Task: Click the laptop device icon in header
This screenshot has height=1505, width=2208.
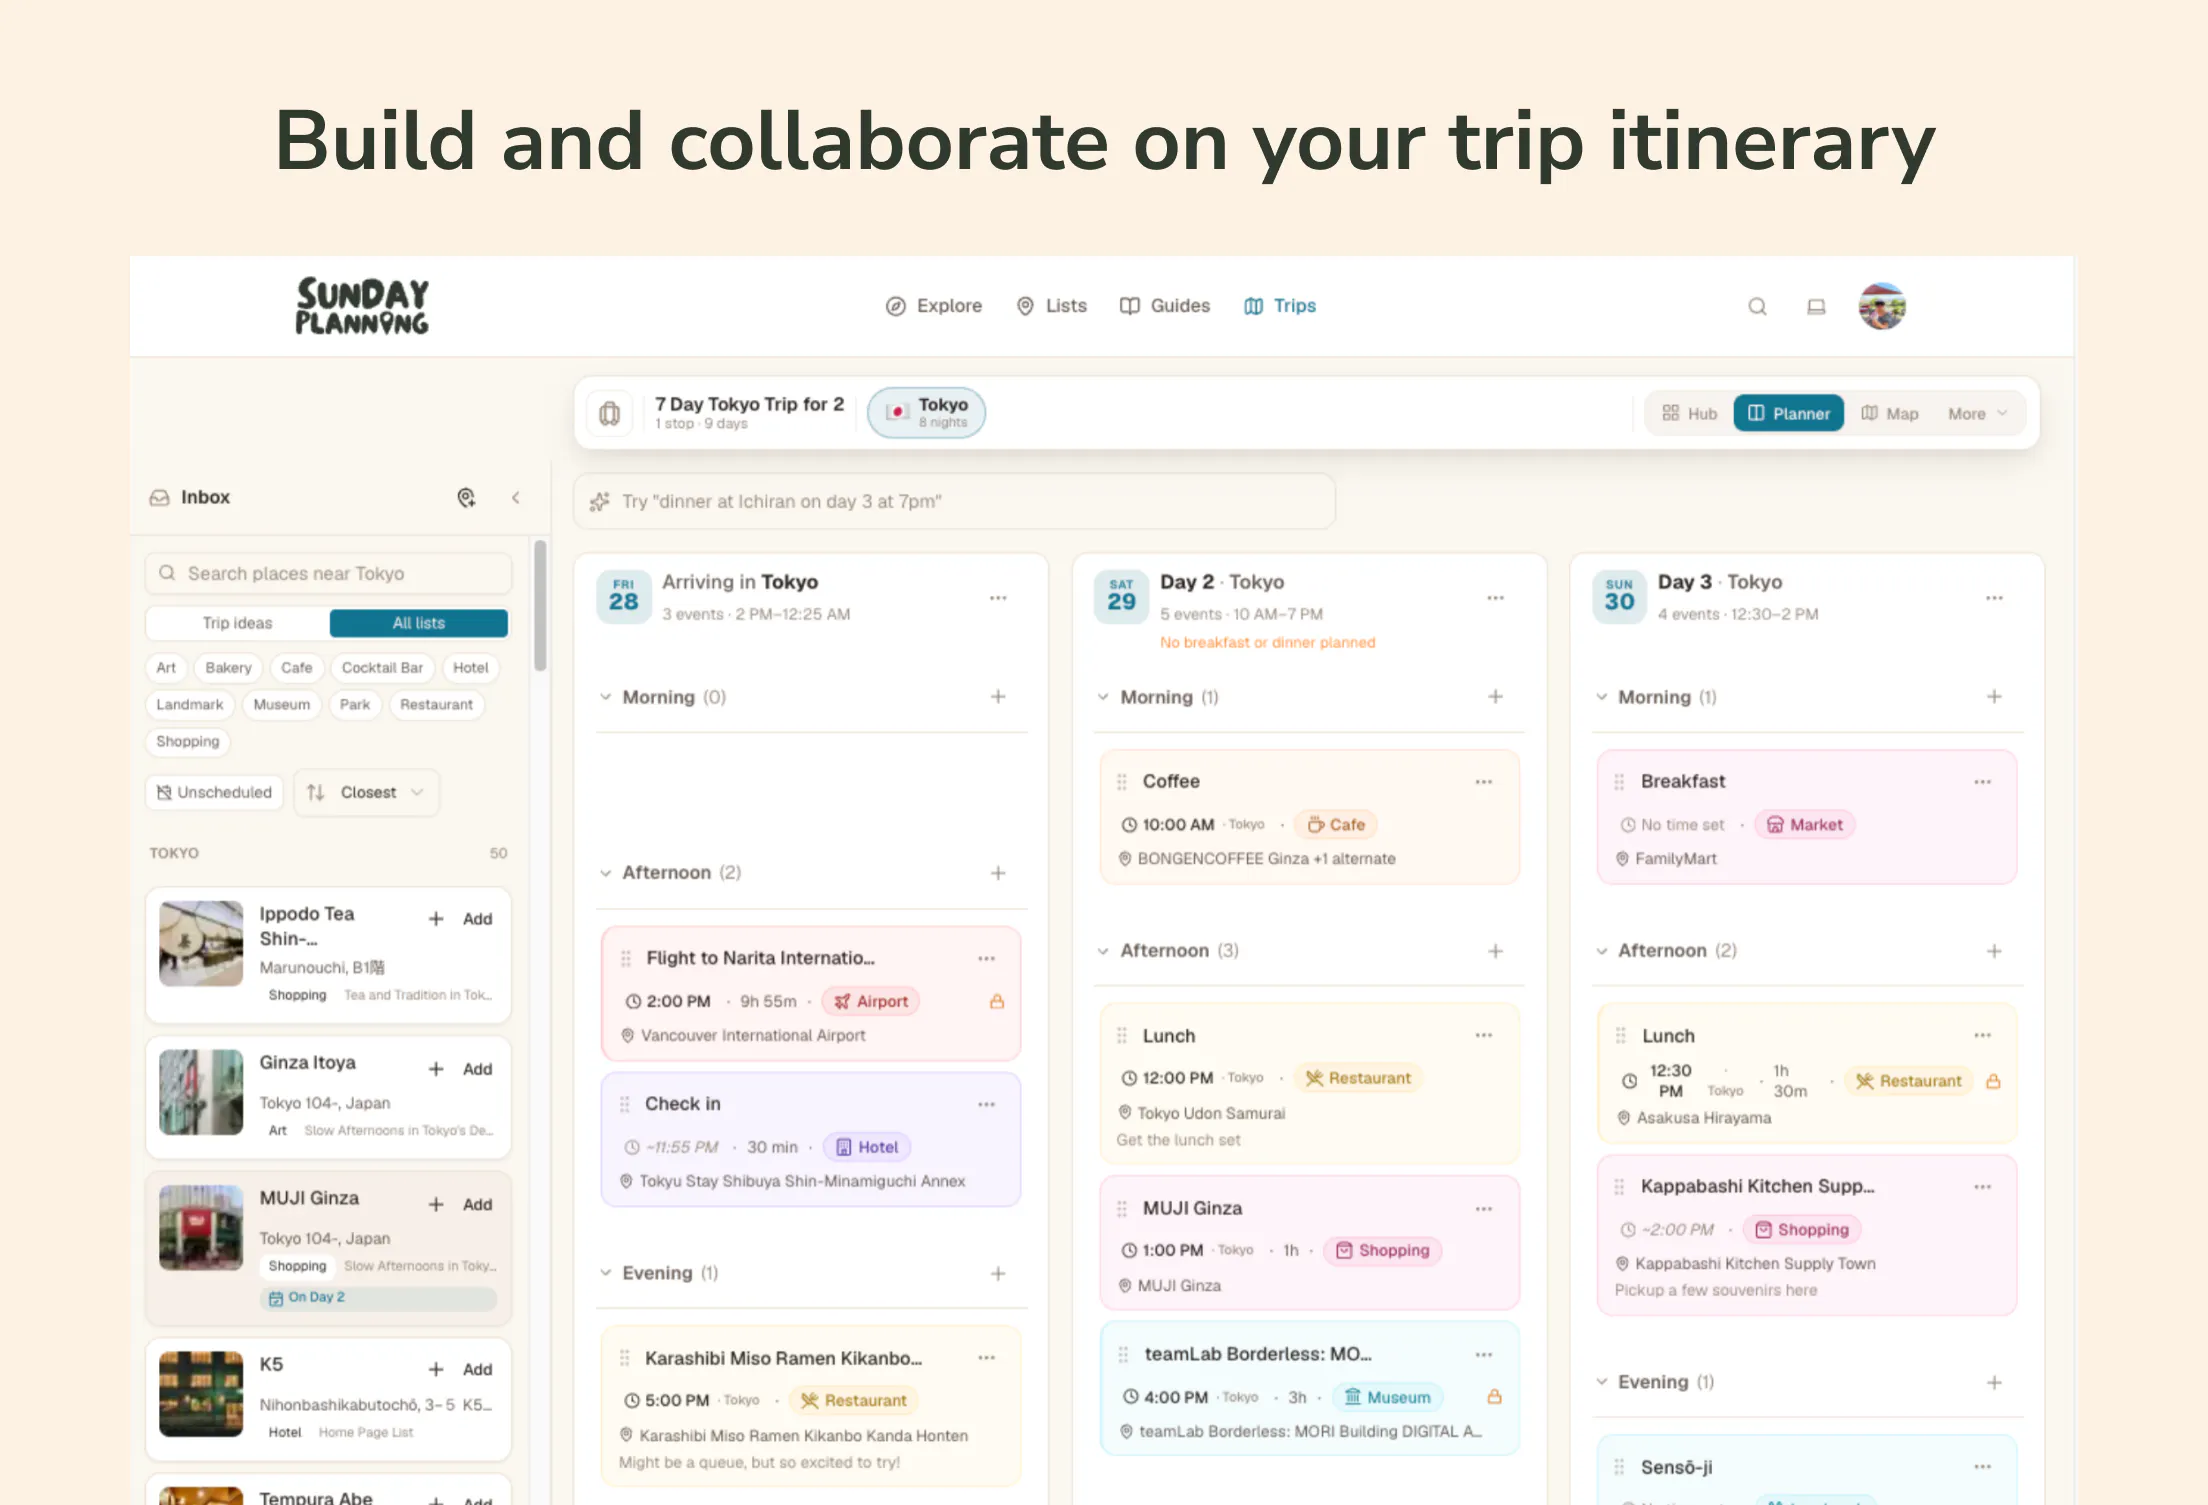Action: (1816, 306)
